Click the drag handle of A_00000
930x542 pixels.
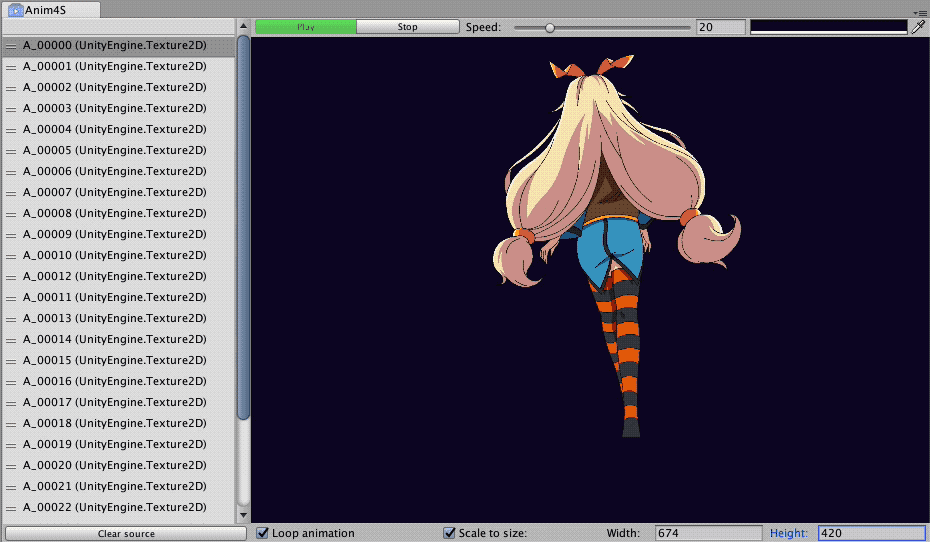tap(11, 46)
